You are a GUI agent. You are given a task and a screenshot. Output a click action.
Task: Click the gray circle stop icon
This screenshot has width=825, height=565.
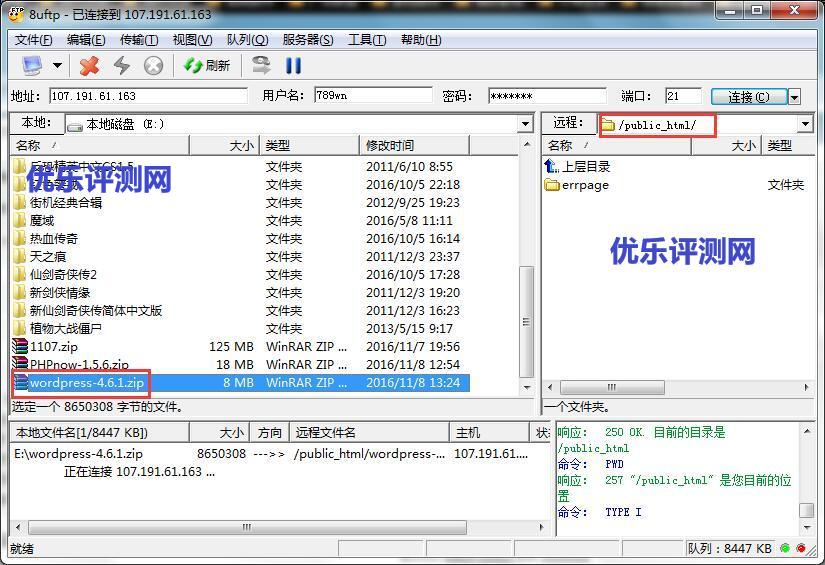point(153,66)
